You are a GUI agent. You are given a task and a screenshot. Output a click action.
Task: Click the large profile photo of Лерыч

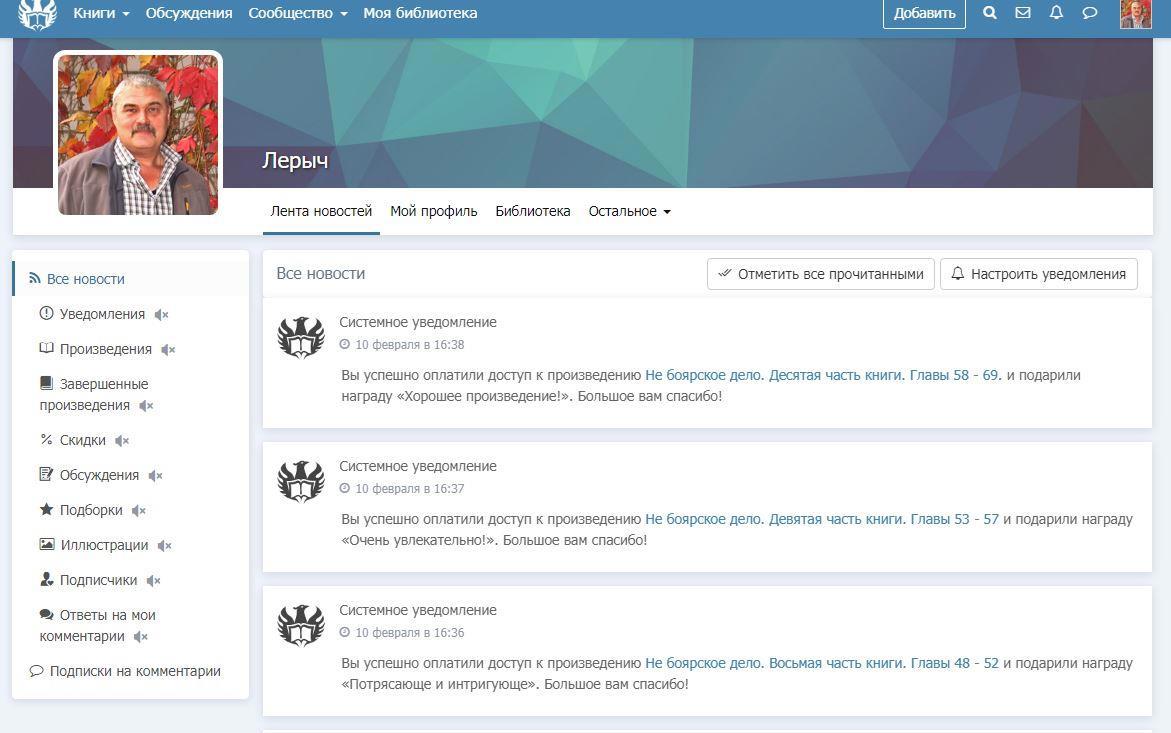[138, 134]
